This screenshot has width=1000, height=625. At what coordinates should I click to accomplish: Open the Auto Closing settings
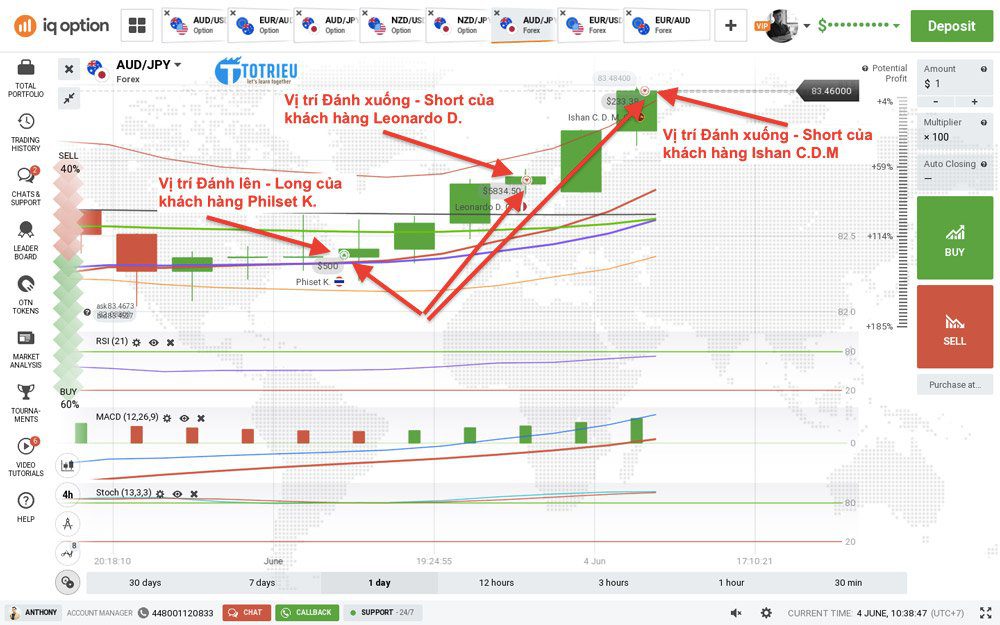coord(955,171)
